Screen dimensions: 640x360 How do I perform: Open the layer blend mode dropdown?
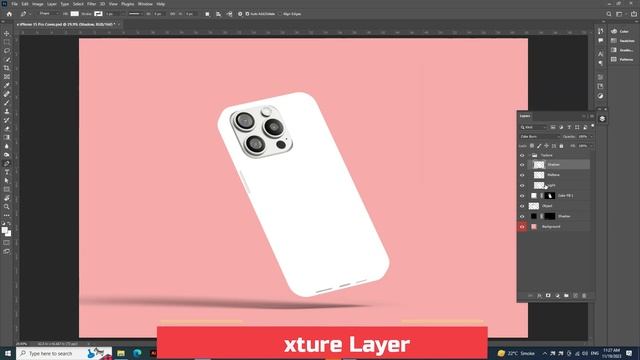[539, 137]
